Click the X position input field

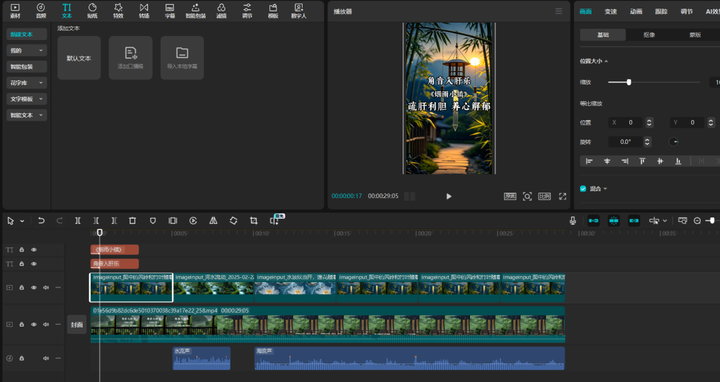point(625,123)
